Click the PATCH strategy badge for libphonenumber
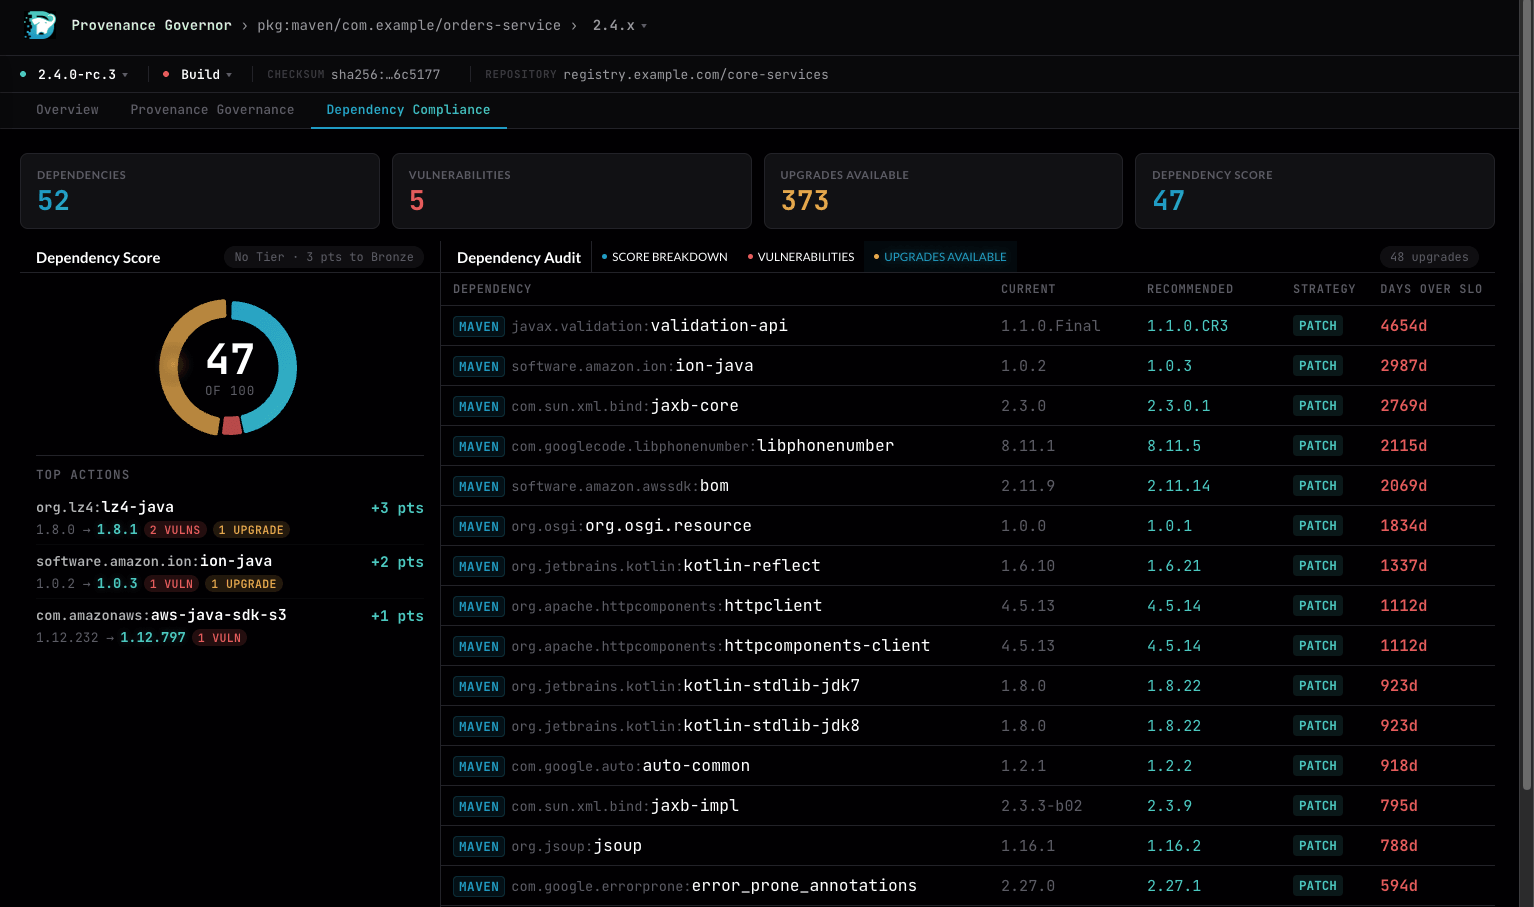1534x907 pixels. click(1317, 445)
